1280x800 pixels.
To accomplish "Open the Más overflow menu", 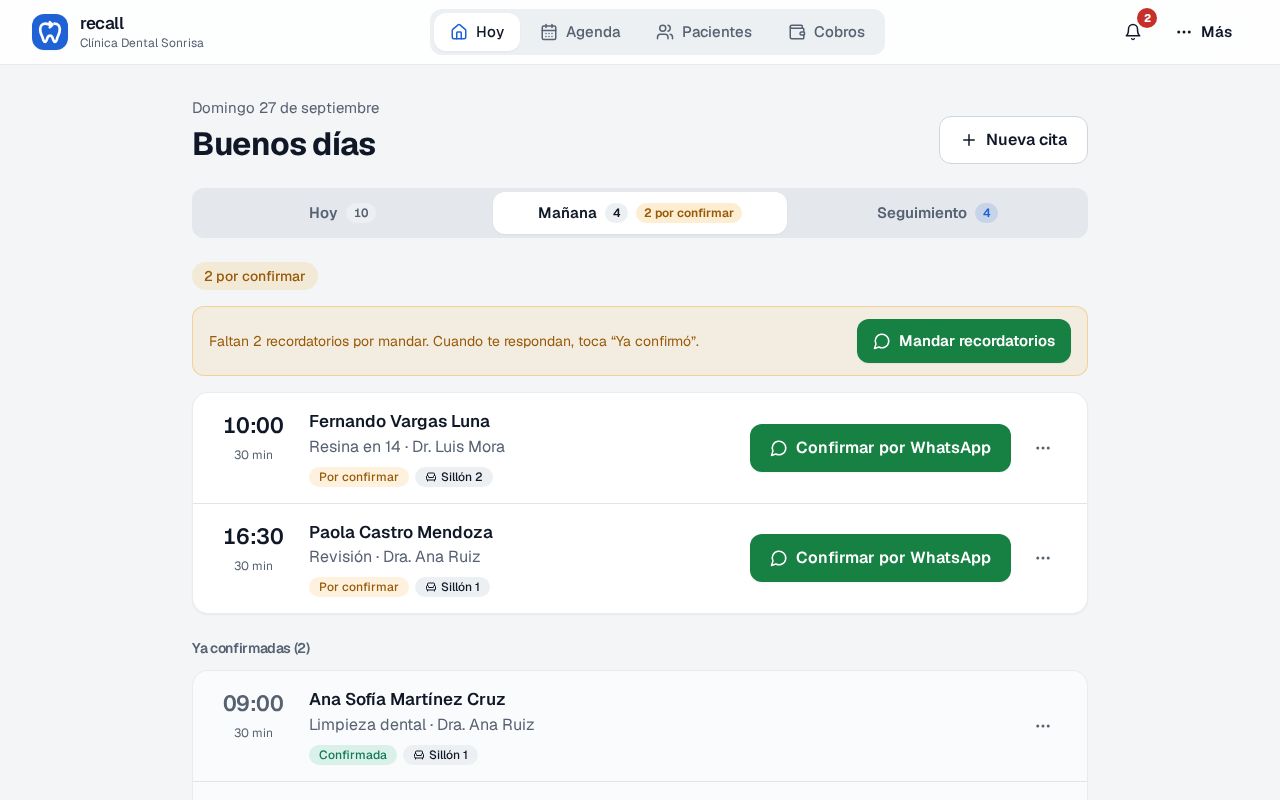I will tap(1204, 32).
